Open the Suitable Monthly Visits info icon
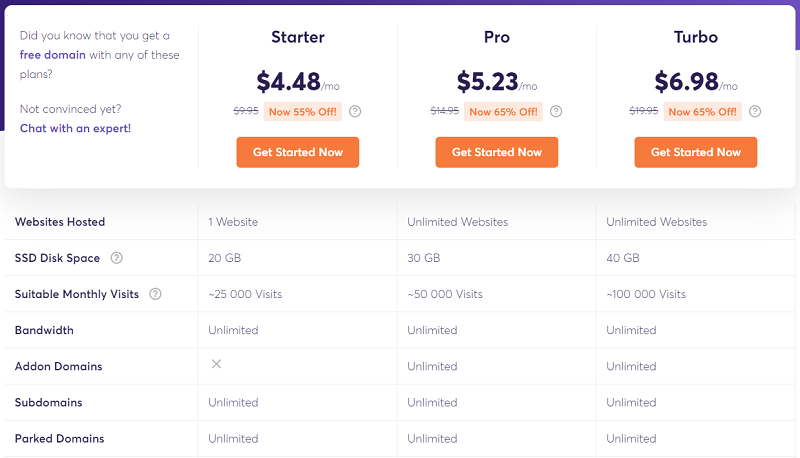 [156, 294]
